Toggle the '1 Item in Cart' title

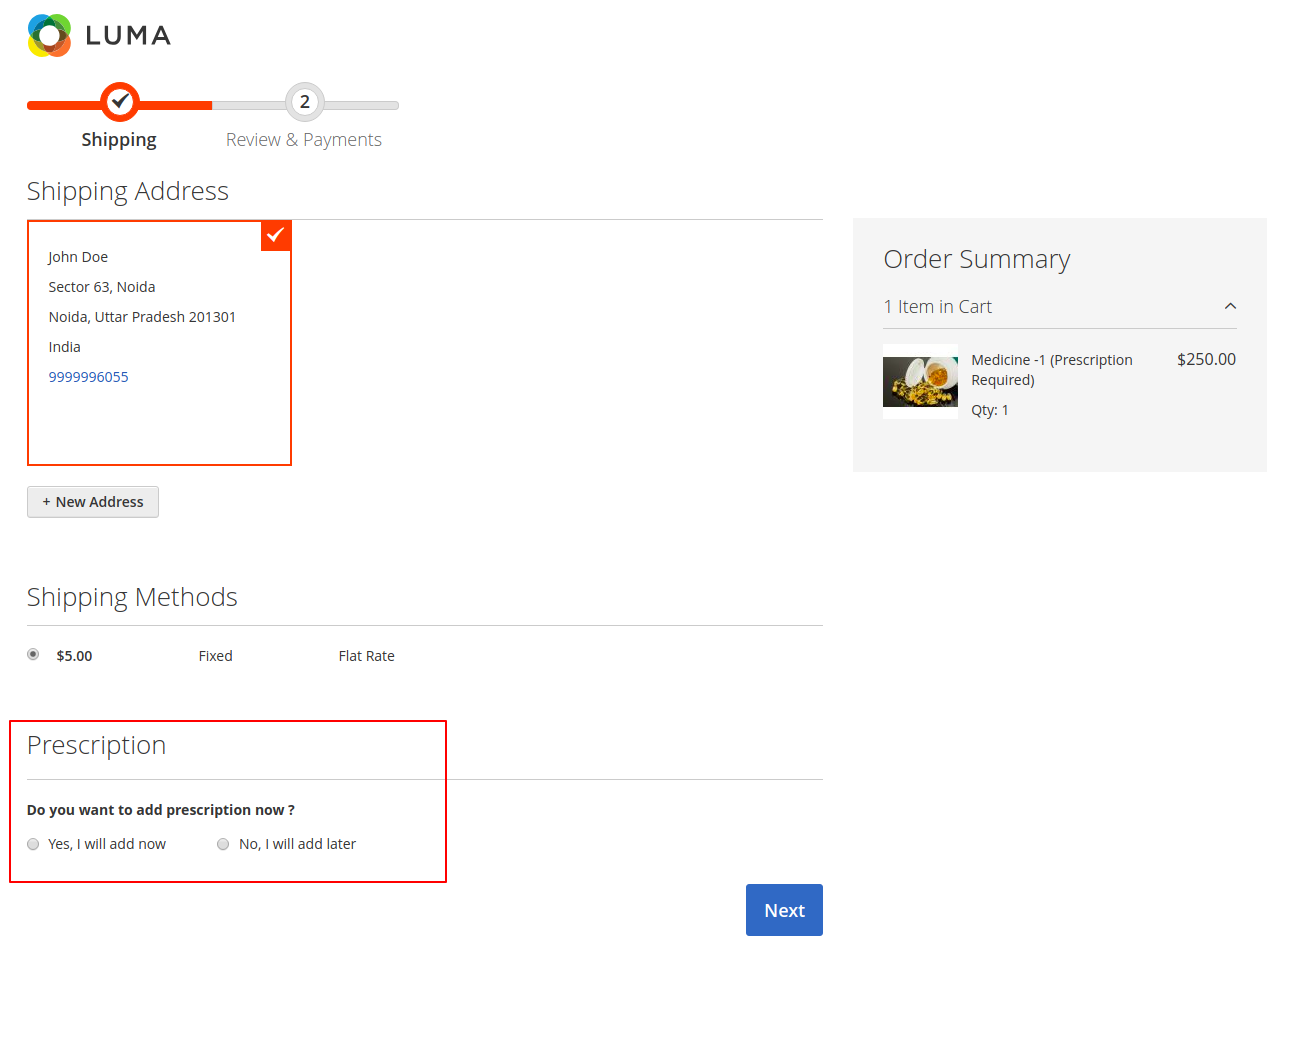tap(937, 307)
